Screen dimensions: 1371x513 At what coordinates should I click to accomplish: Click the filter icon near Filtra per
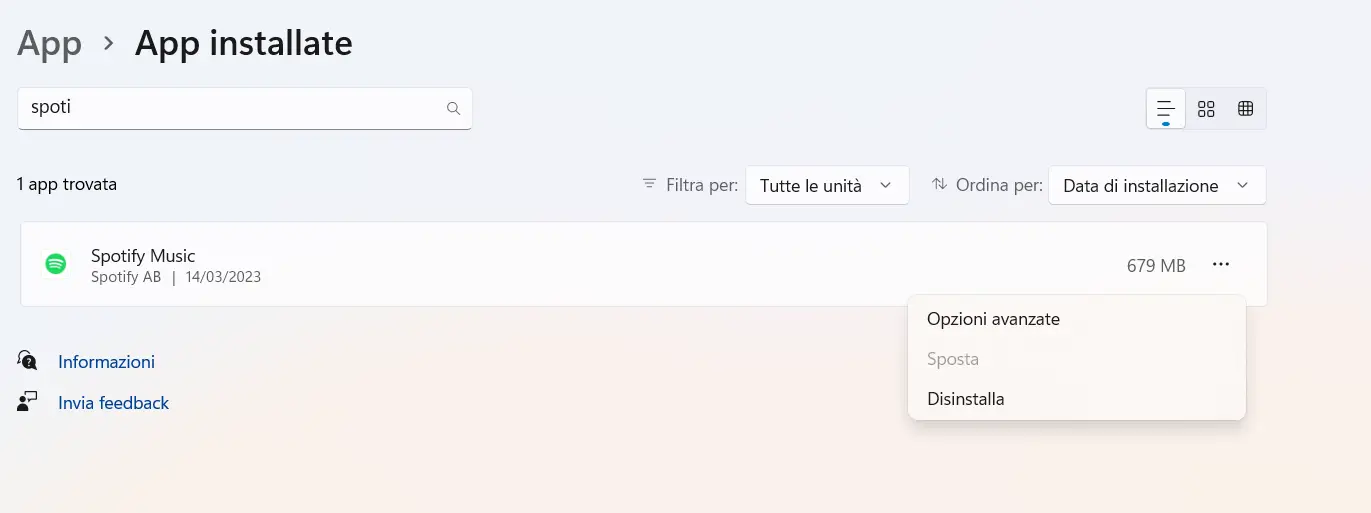[650, 185]
